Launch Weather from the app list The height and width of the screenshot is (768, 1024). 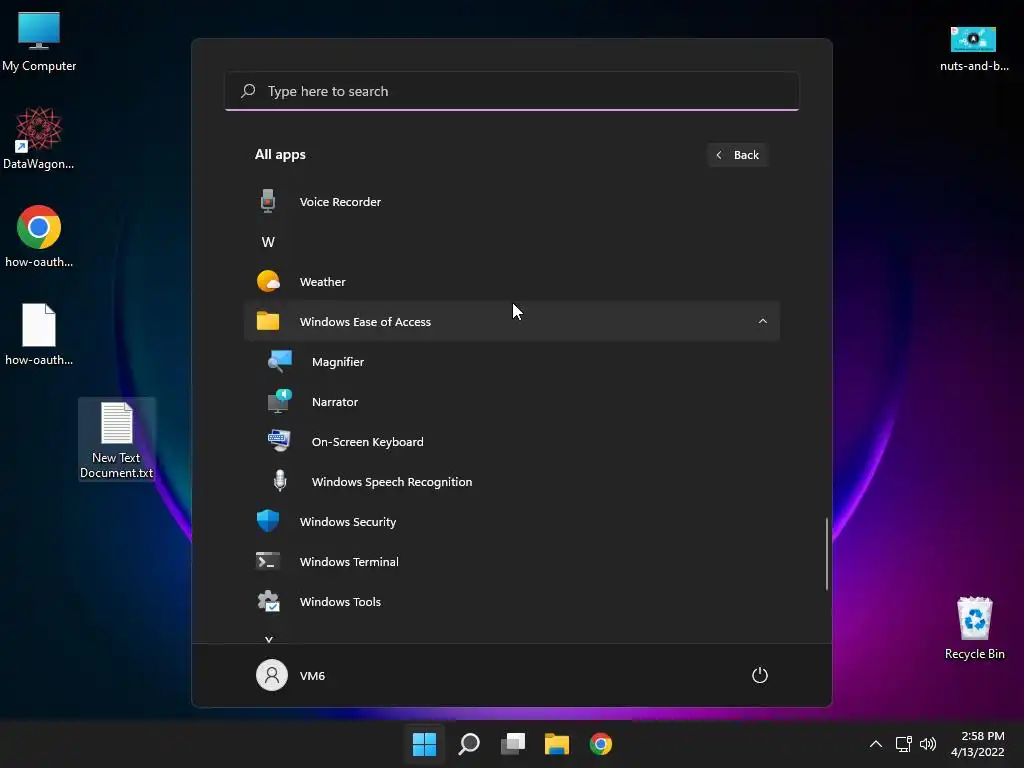(x=511, y=281)
